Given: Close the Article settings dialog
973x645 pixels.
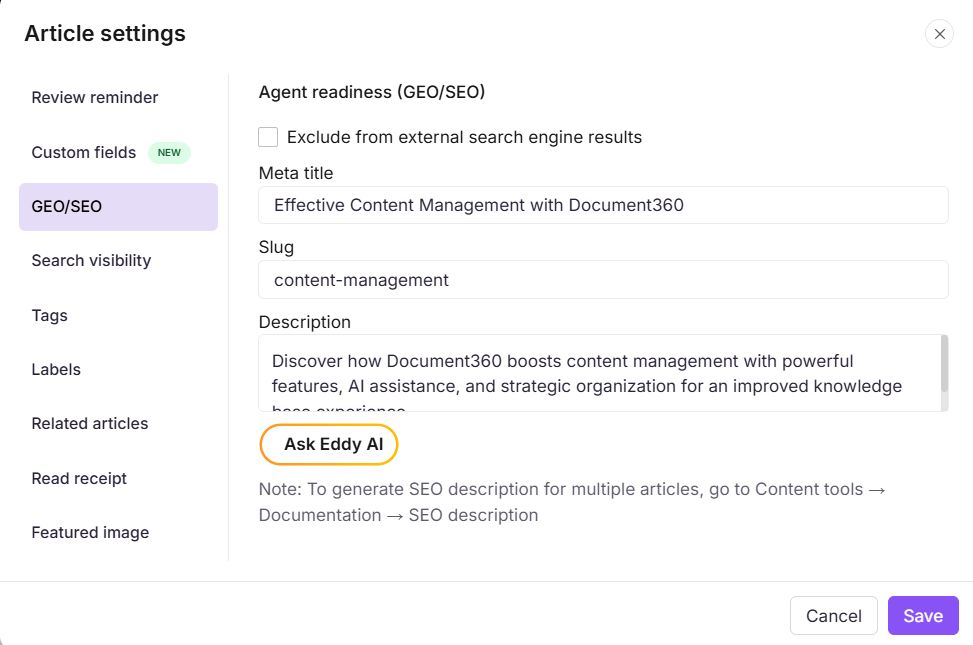Looking at the screenshot, I should [x=939, y=34].
